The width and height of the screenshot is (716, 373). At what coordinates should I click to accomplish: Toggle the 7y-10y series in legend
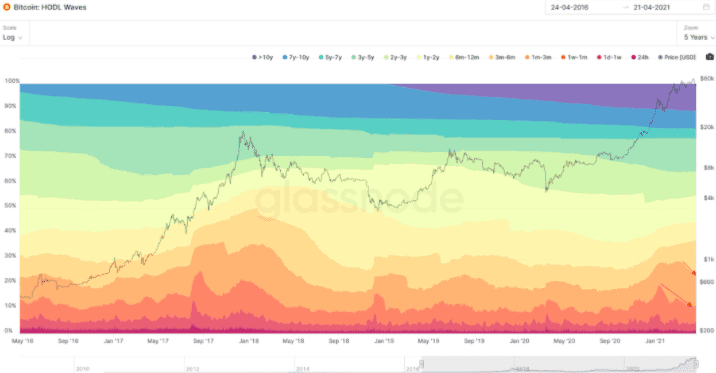(x=296, y=58)
